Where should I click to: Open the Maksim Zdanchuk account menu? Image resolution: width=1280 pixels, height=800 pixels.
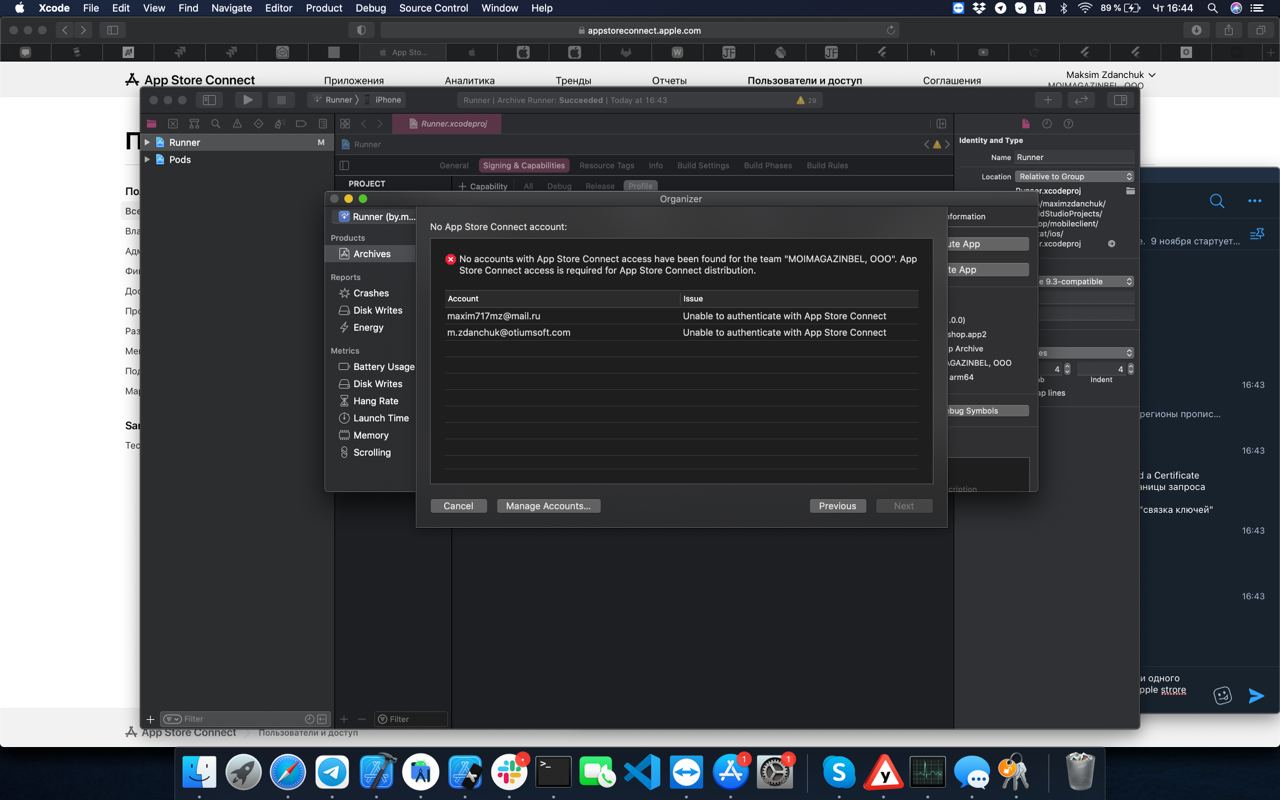(1110, 75)
